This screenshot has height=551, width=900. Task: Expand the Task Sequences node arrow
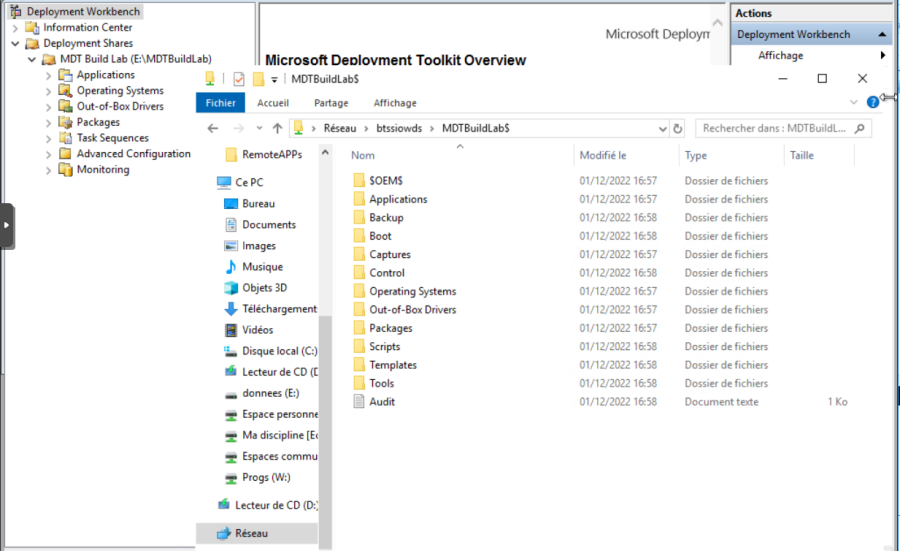pyautogui.click(x=49, y=138)
